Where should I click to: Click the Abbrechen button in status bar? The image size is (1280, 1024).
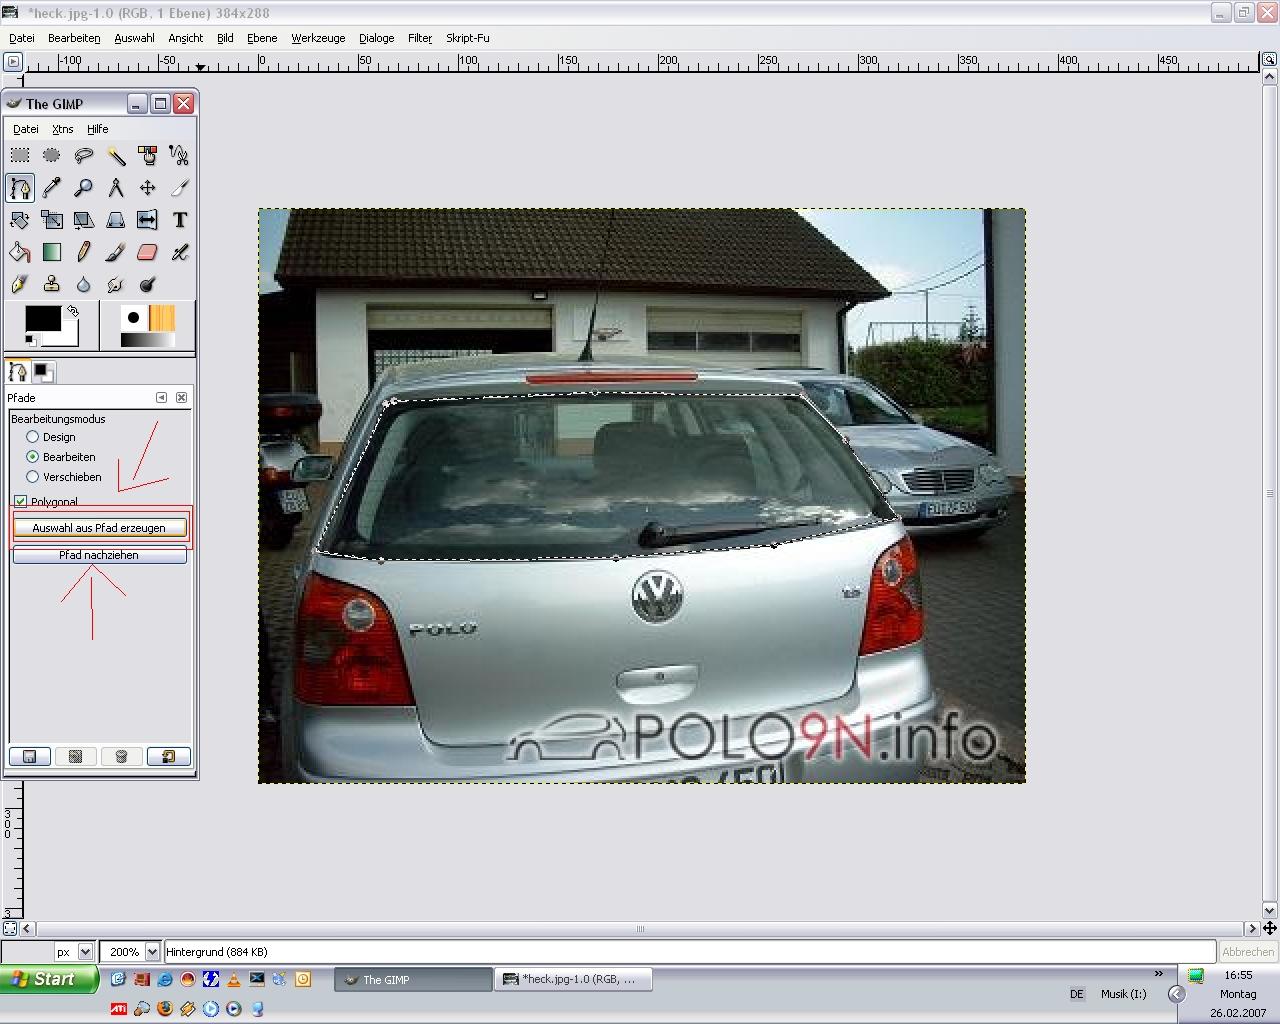pyautogui.click(x=1248, y=952)
